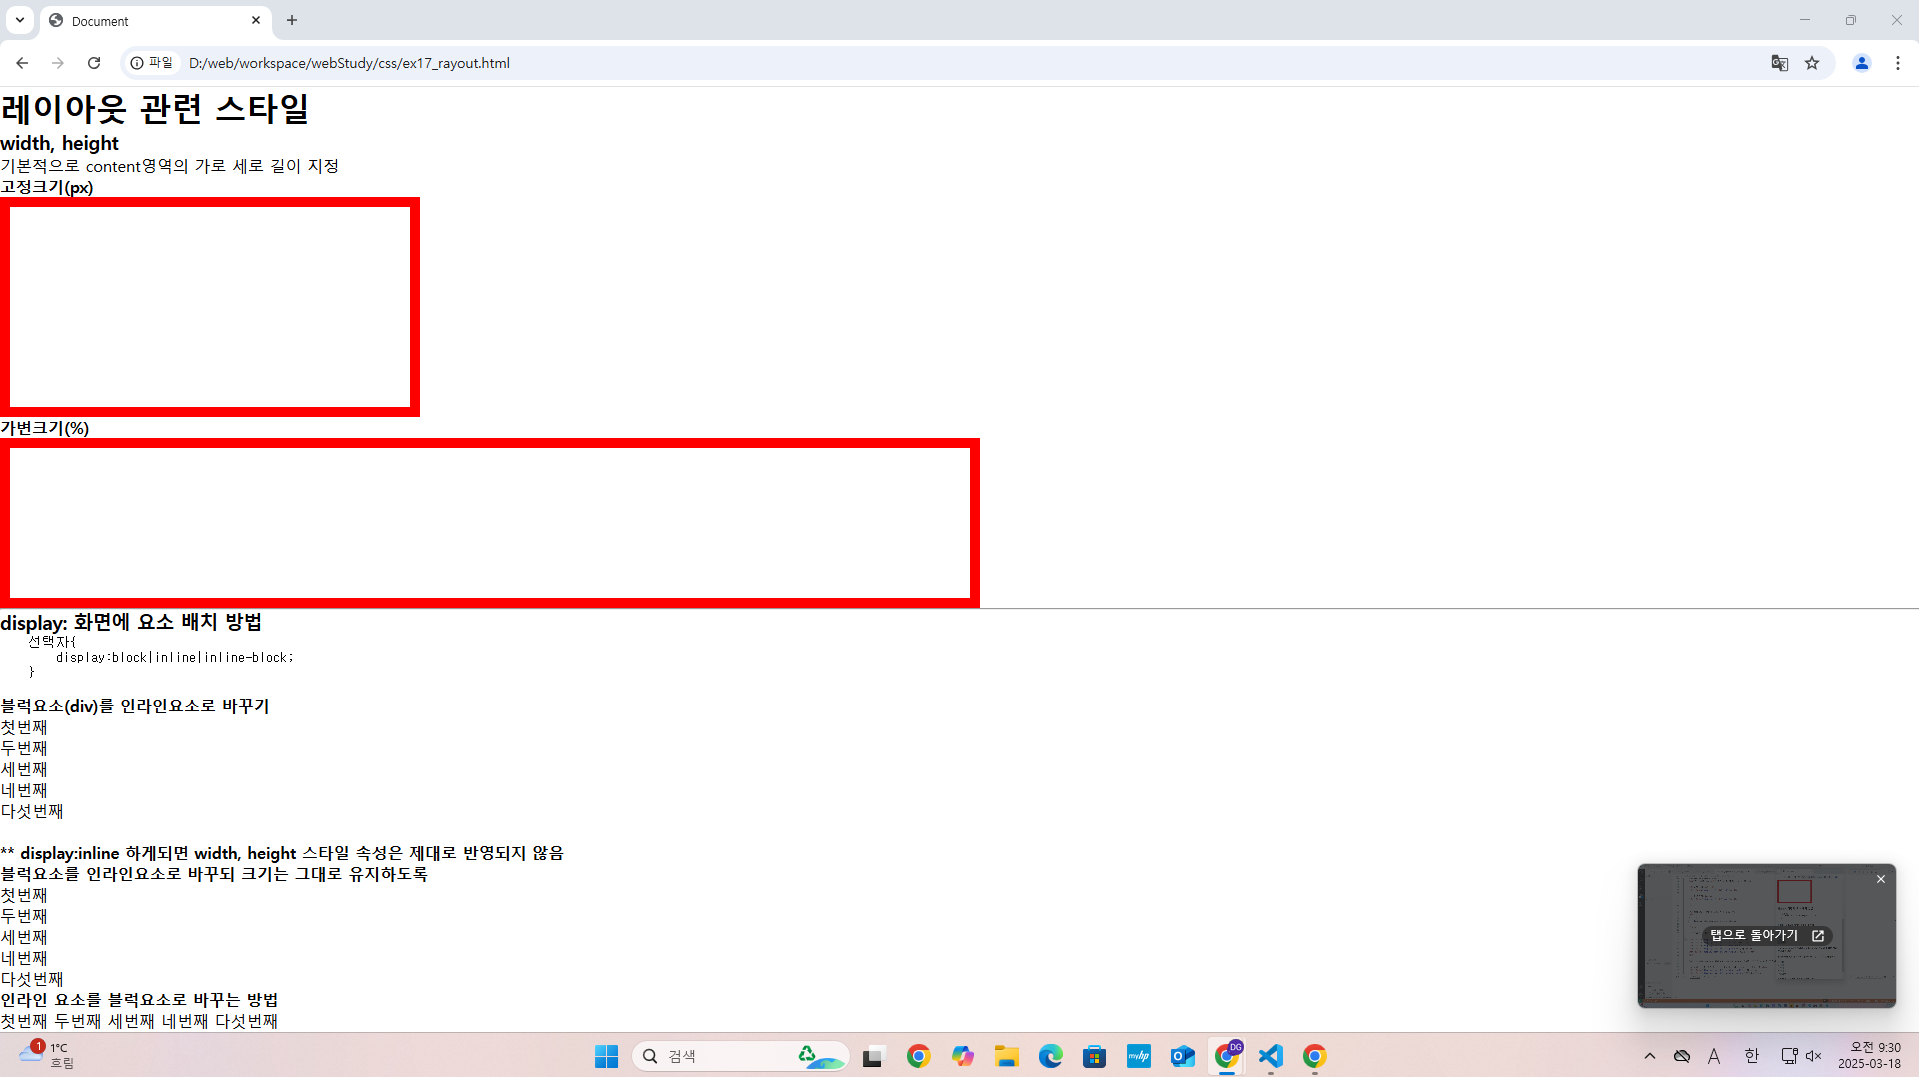Toggle the Korean 한 IME indicator
Viewport: 1919px width, 1077px height.
coord(1751,1056)
